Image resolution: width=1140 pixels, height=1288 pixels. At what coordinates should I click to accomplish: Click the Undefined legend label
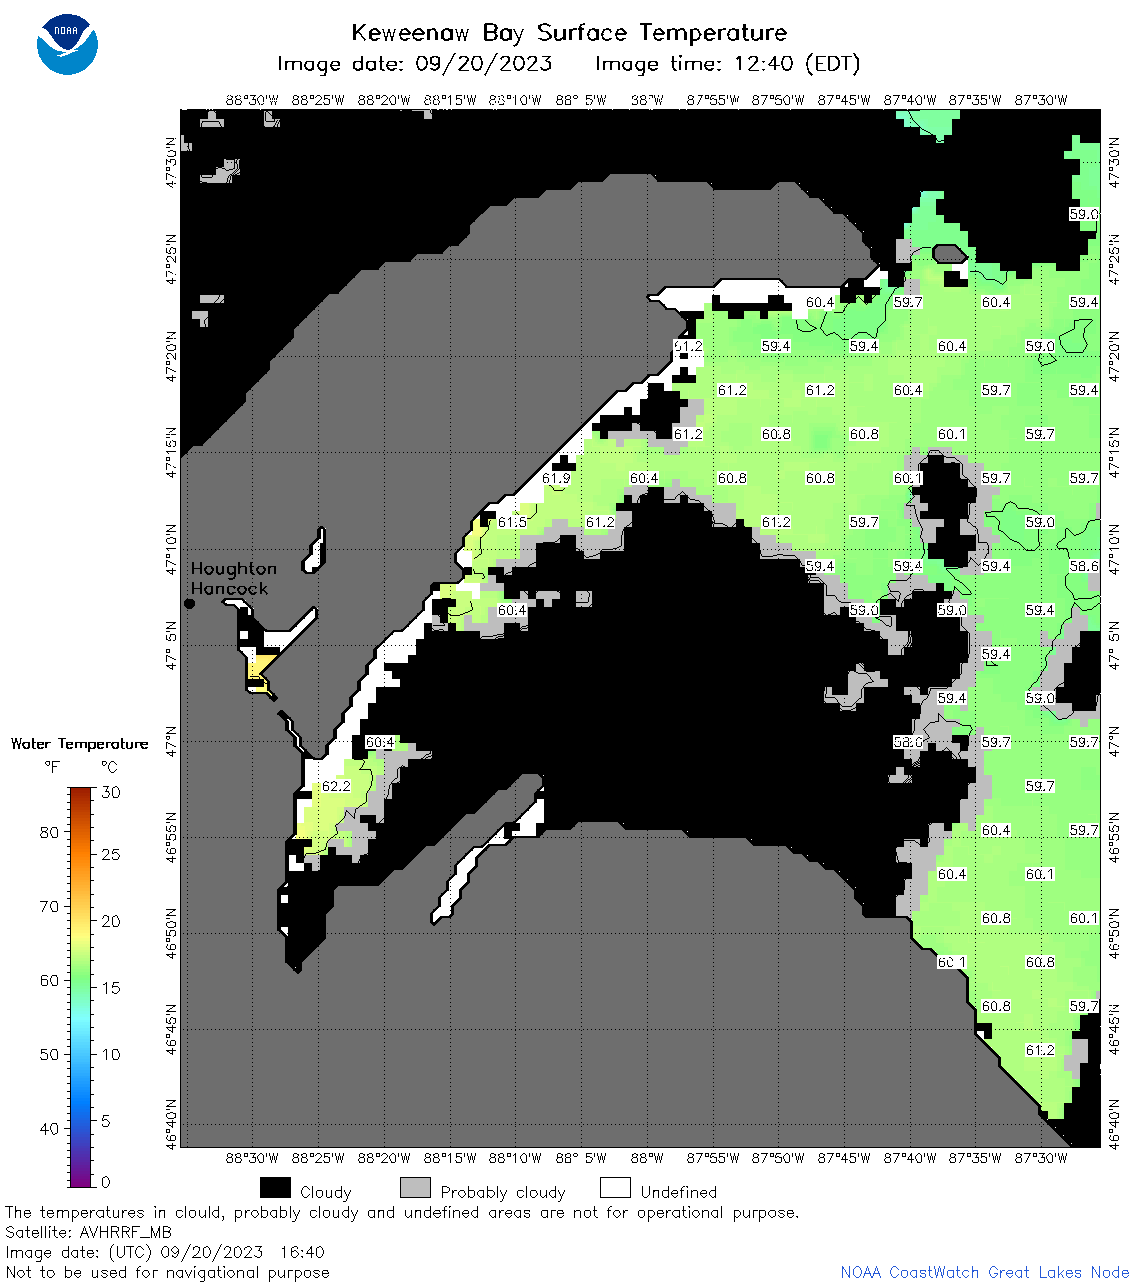(679, 1192)
